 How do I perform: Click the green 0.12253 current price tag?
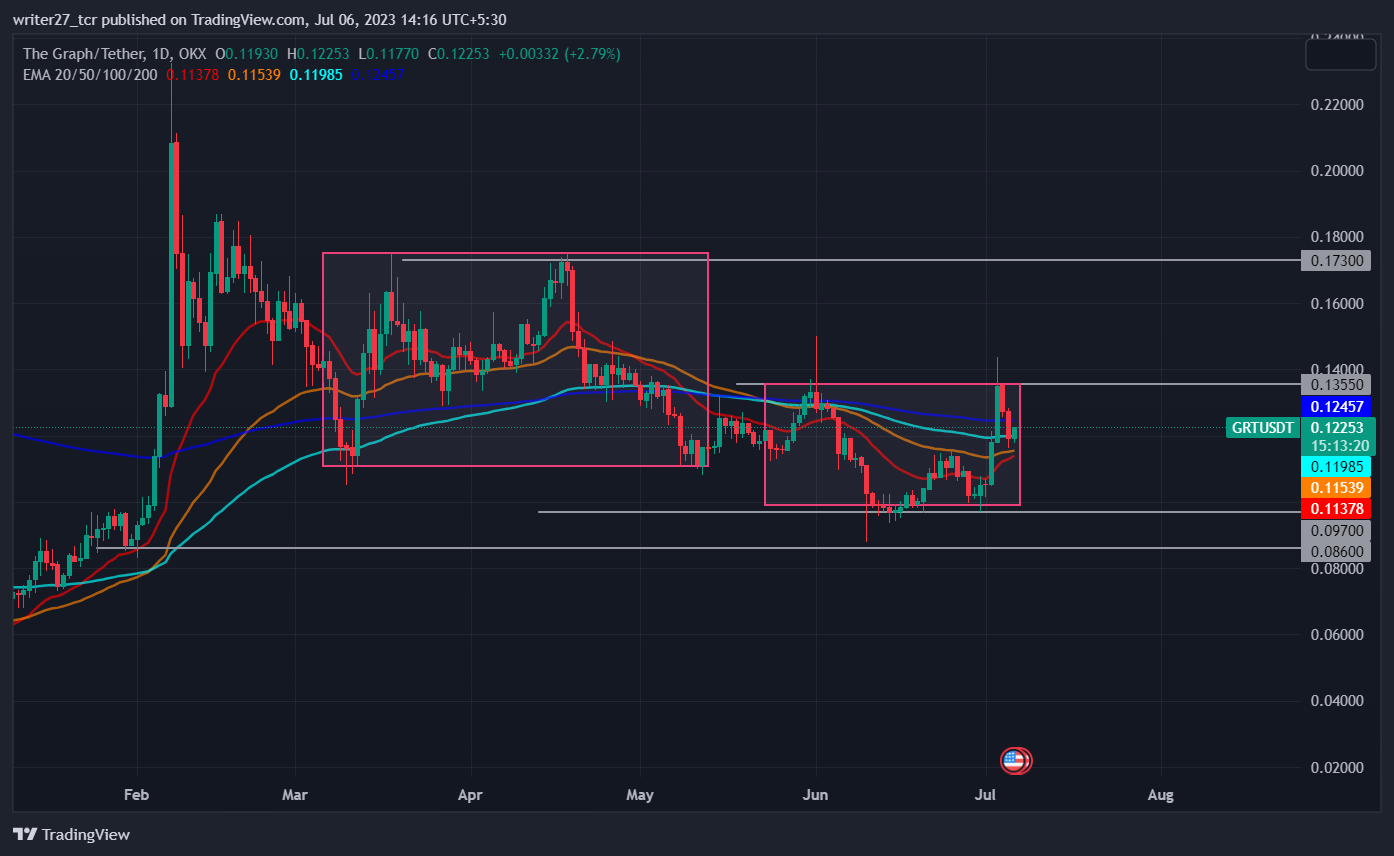pos(1340,427)
